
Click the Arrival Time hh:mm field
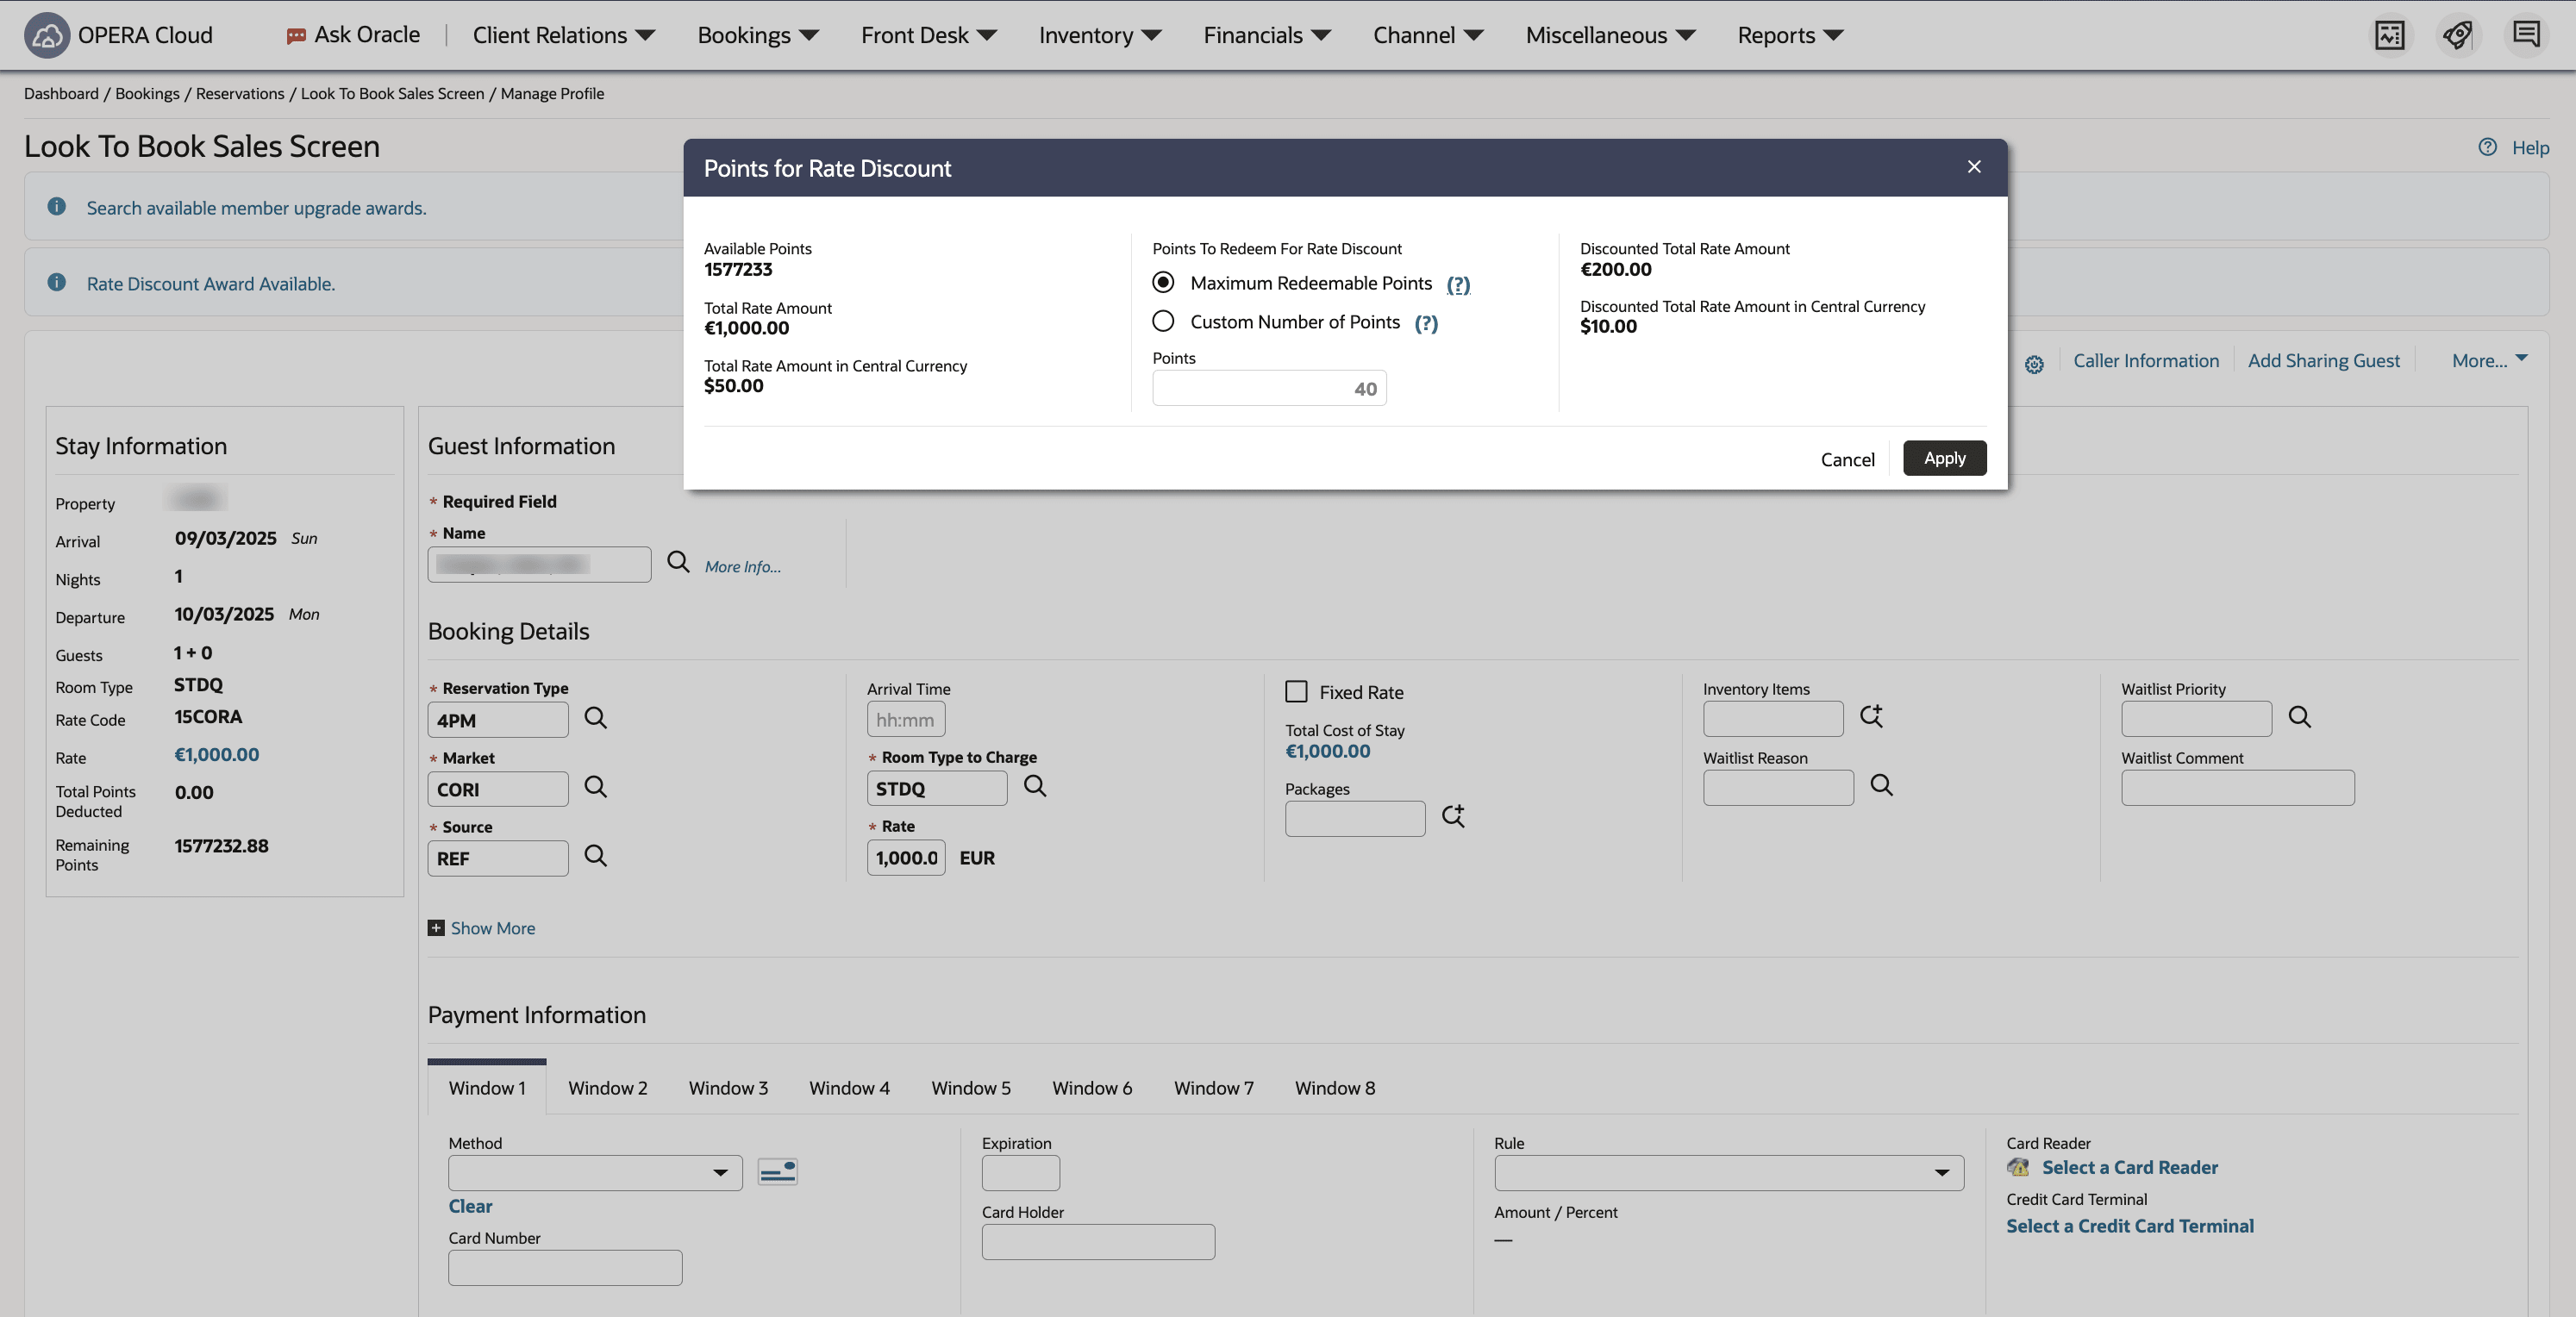(905, 719)
